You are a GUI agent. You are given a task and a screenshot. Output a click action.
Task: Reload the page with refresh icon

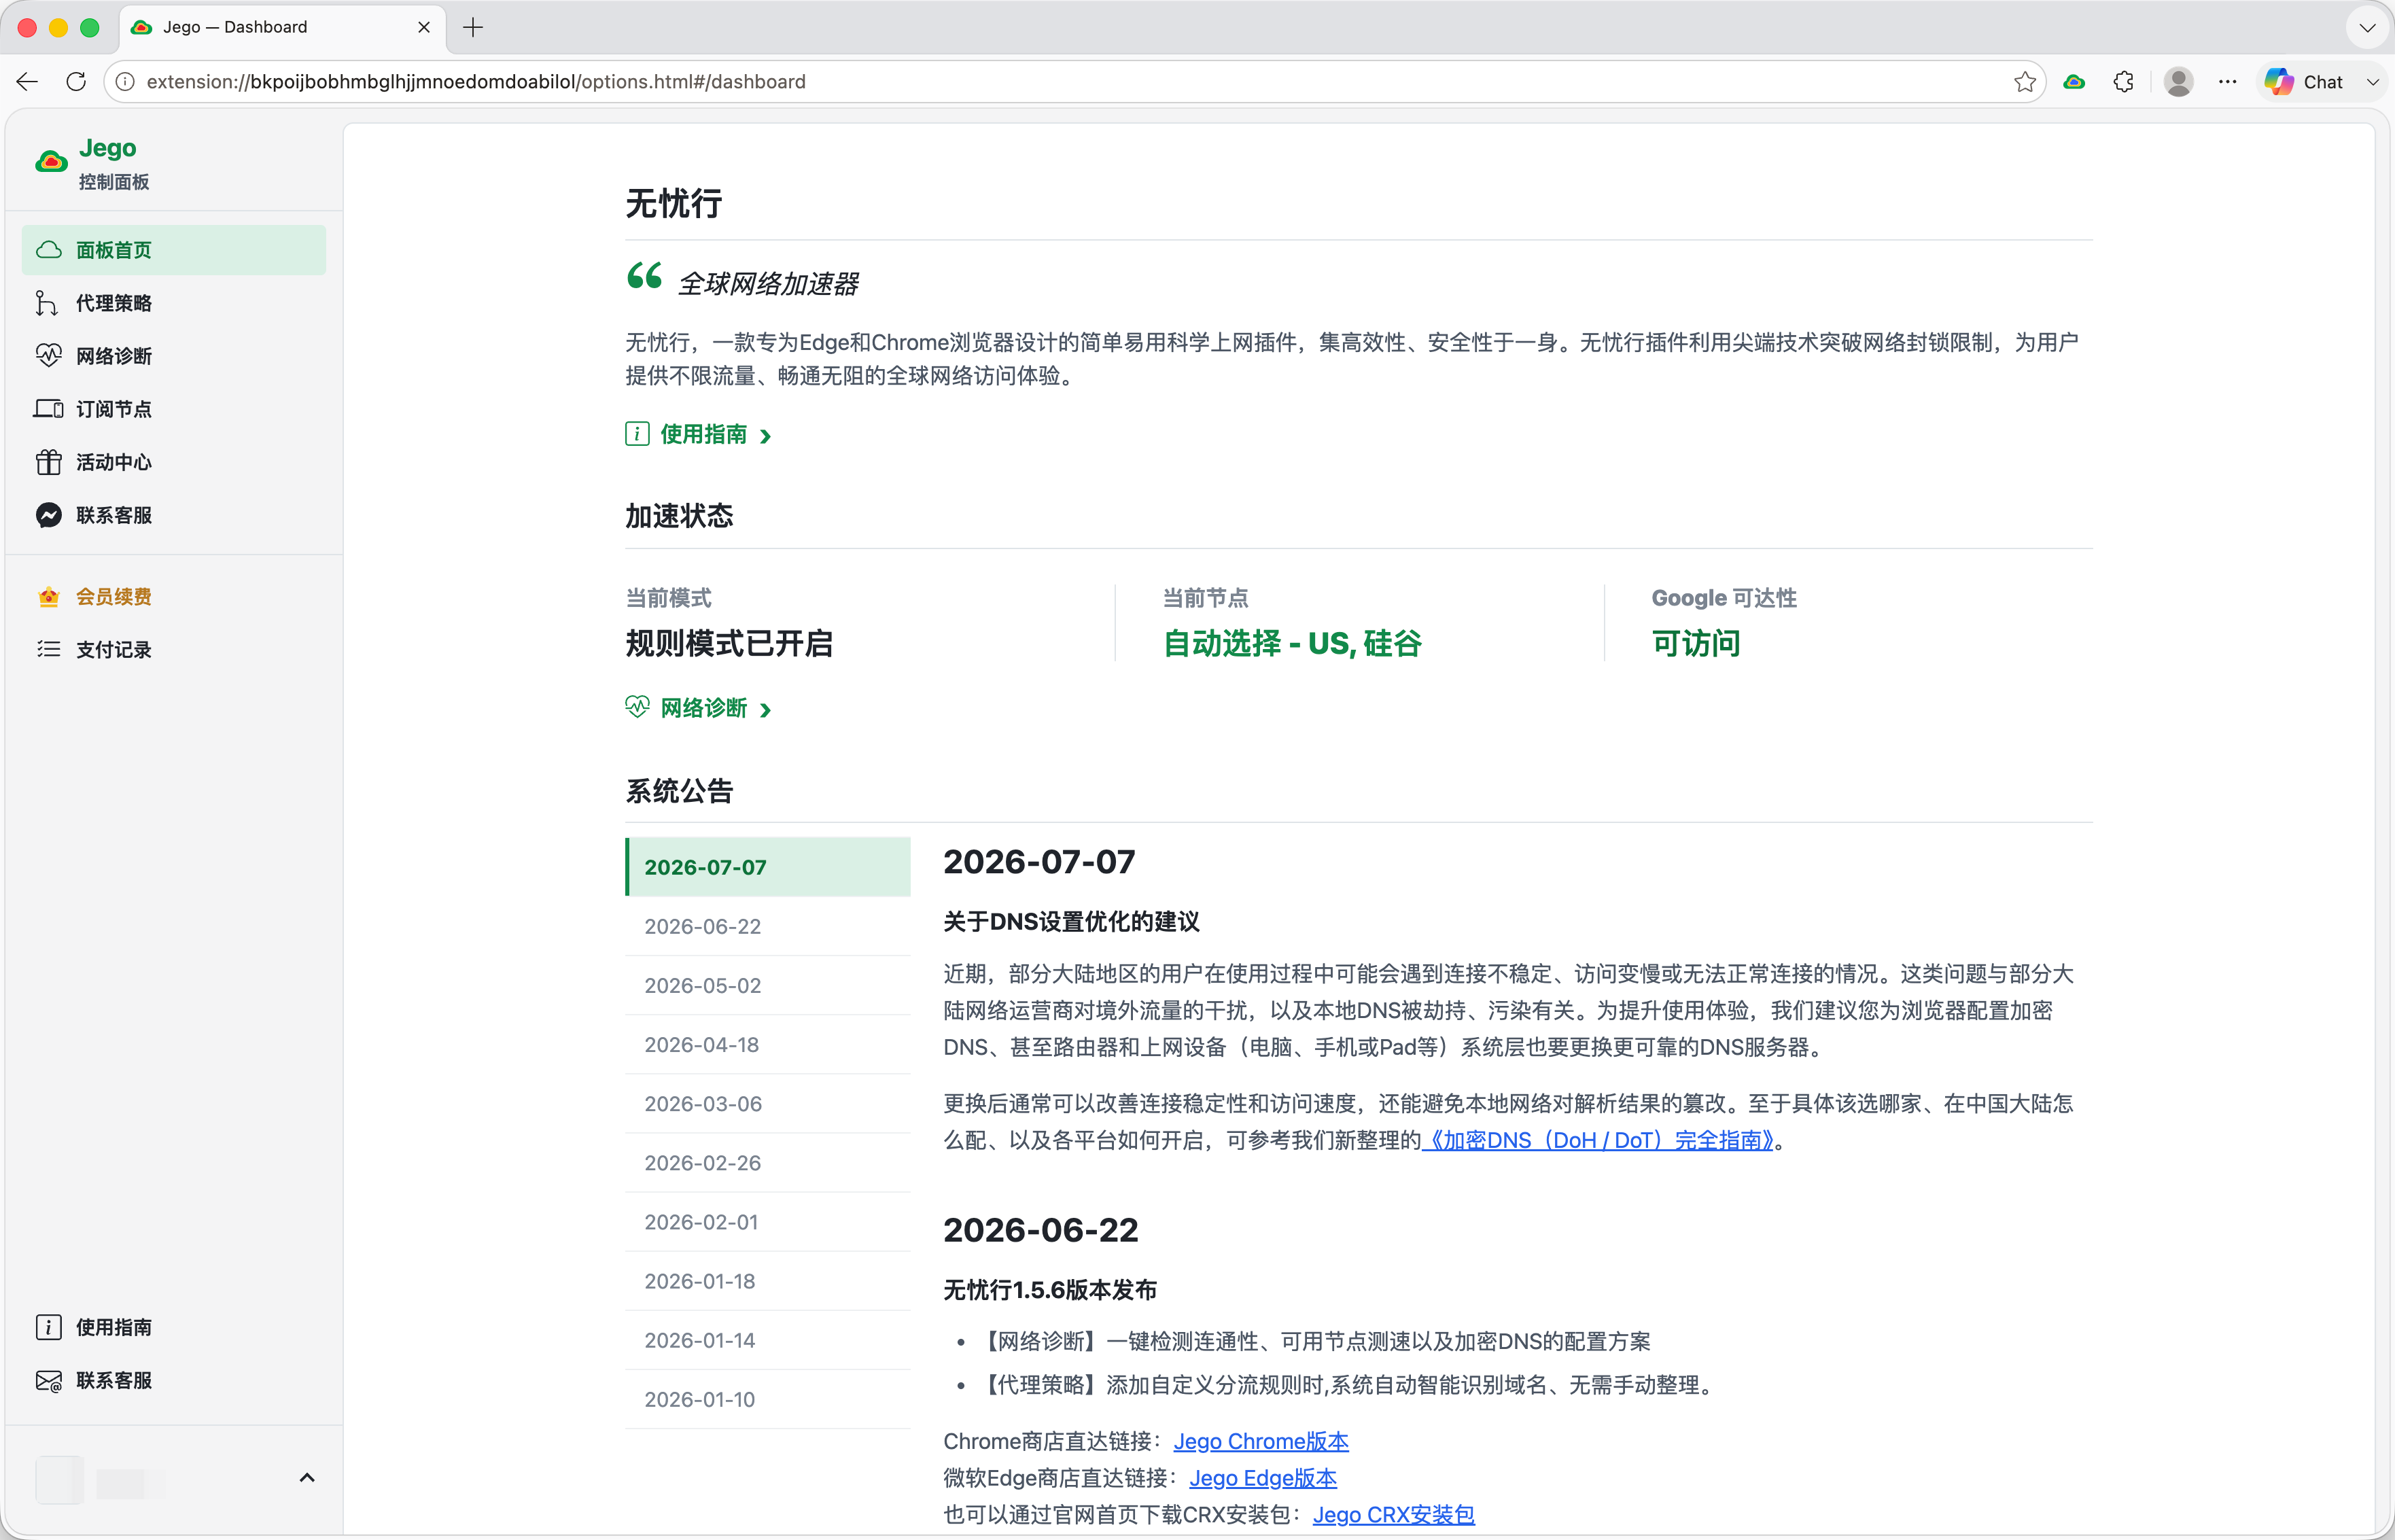click(76, 82)
